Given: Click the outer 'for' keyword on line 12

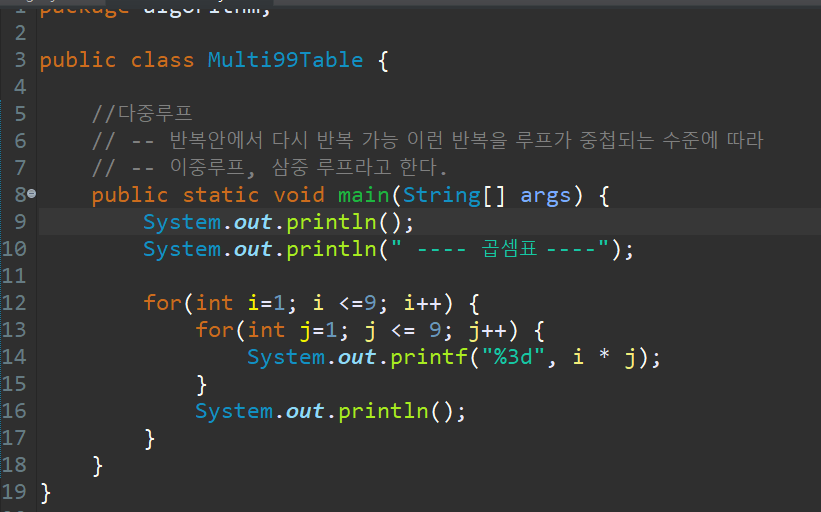Looking at the screenshot, I should tap(162, 303).
